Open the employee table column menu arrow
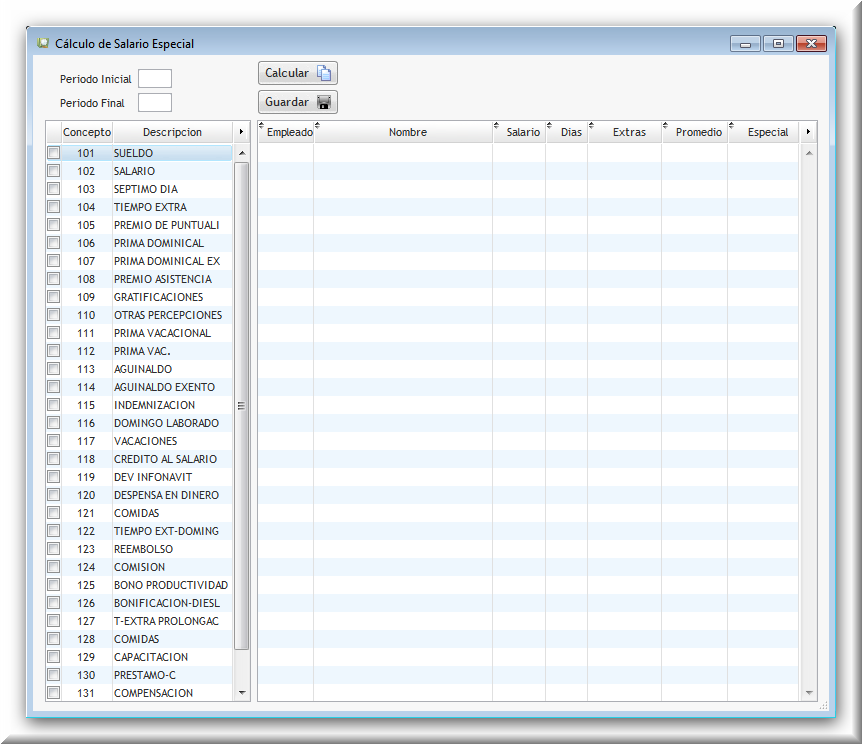 808,132
